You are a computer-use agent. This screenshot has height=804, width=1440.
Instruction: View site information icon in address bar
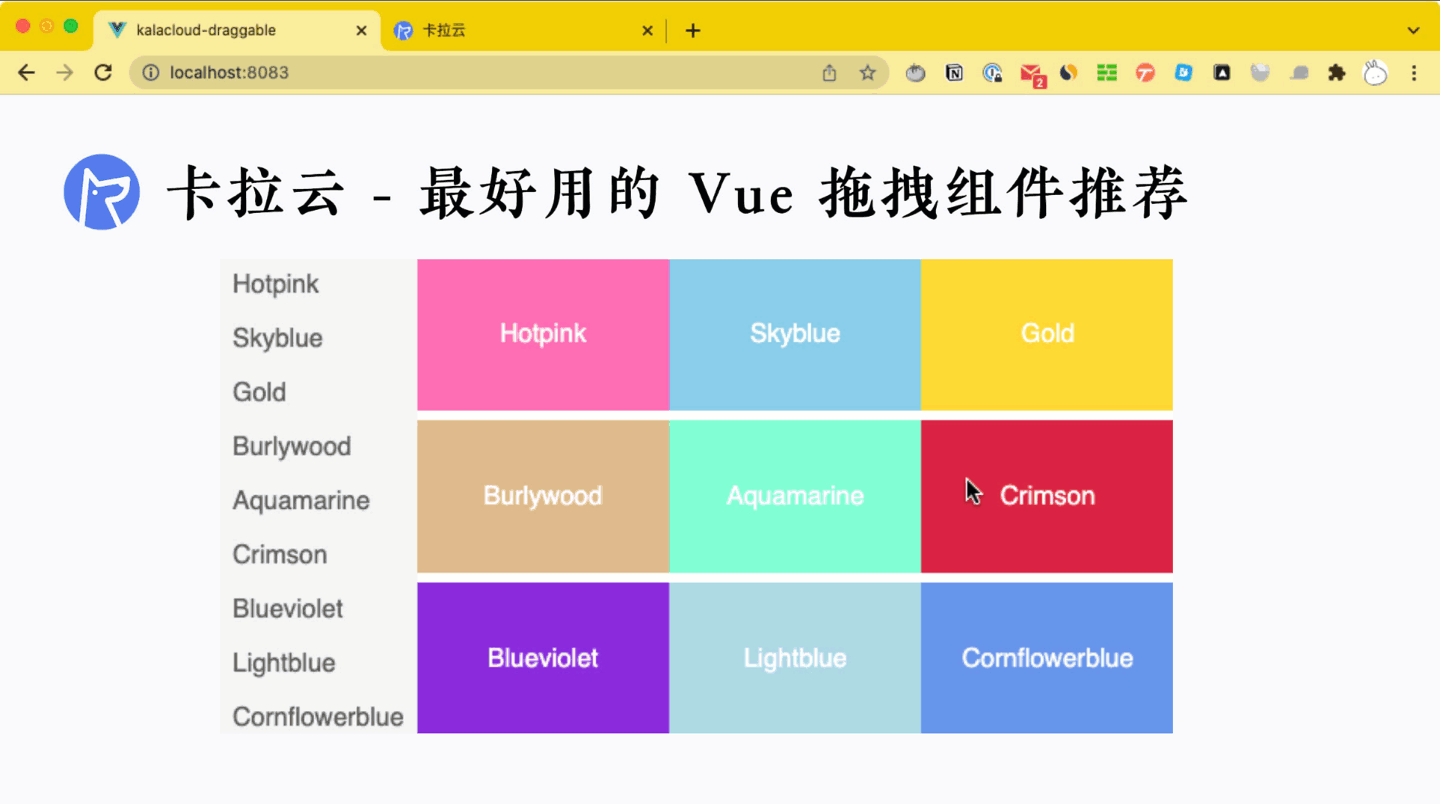[150, 72]
